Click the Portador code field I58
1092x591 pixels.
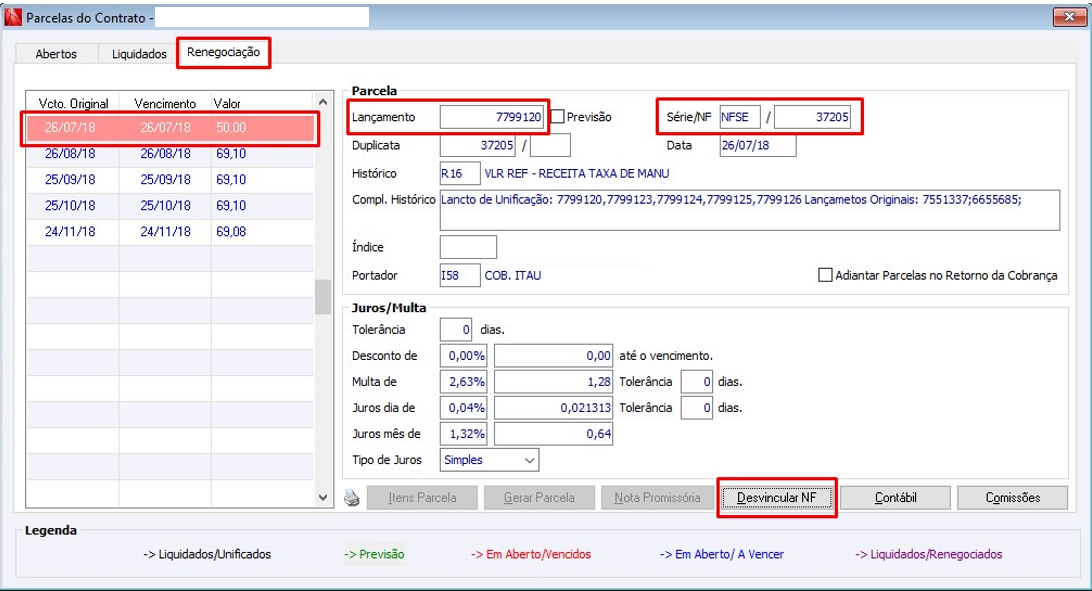pos(460,275)
